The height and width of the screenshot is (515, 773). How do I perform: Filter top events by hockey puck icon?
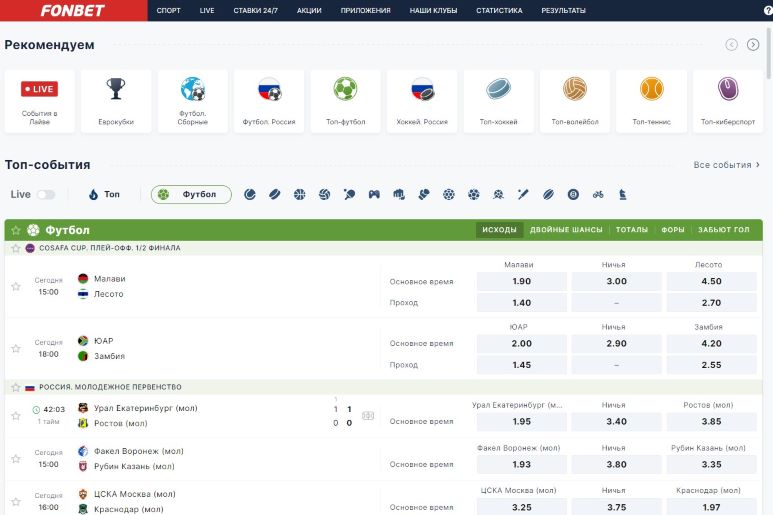click(x=275, y=195)
